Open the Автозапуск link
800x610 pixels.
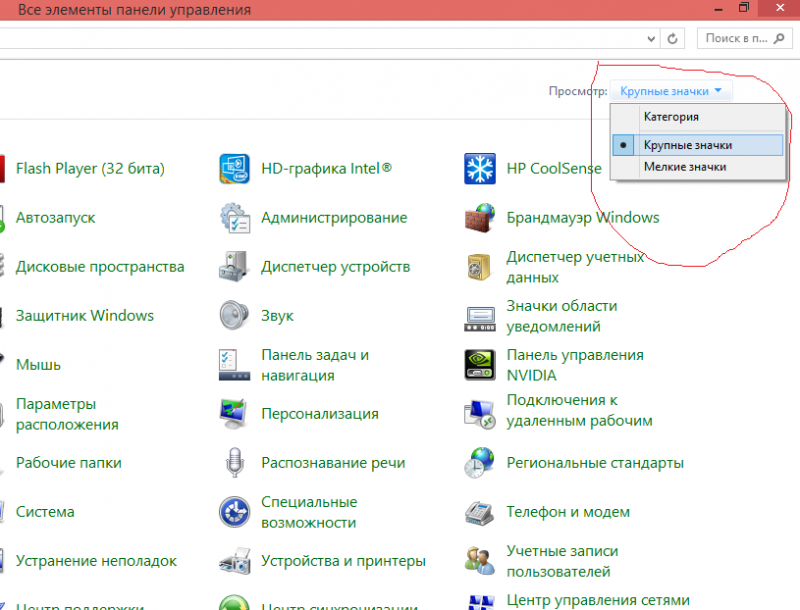coord(56,218)
